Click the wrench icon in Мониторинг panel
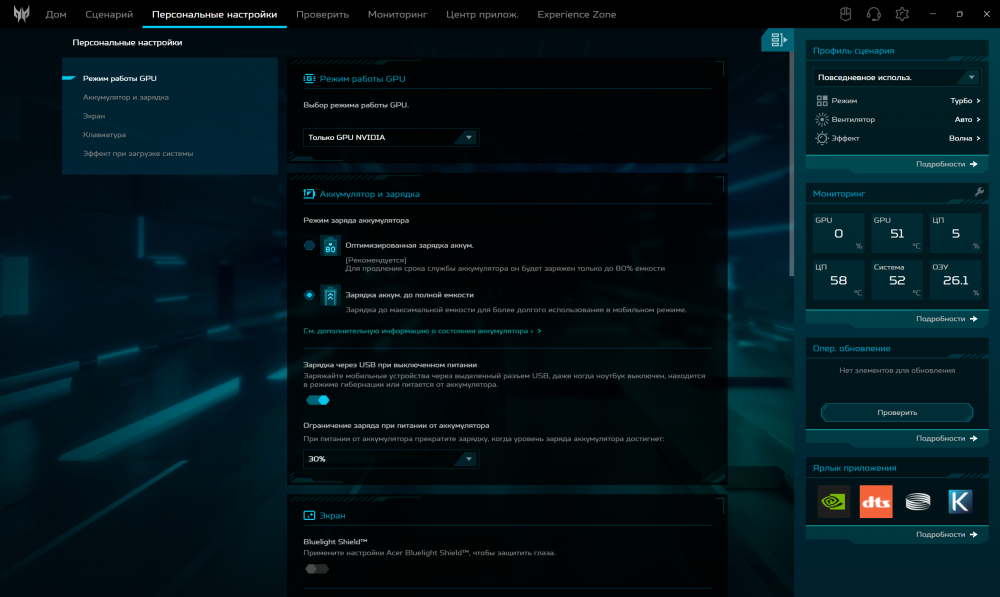 [978, 192]
